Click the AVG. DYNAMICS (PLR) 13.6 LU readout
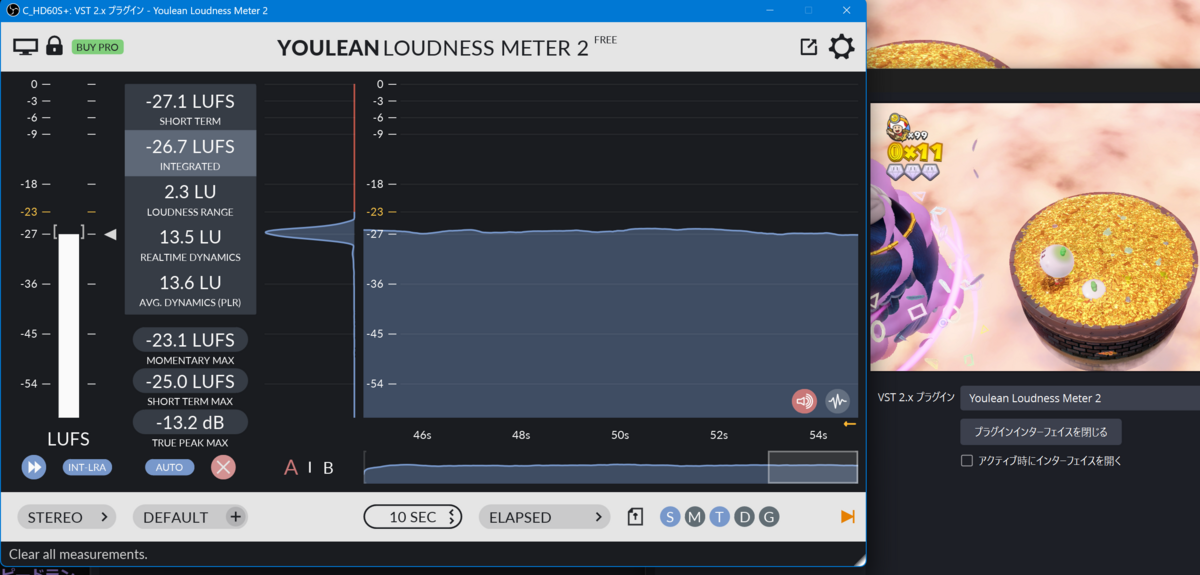 coord(190,291)
